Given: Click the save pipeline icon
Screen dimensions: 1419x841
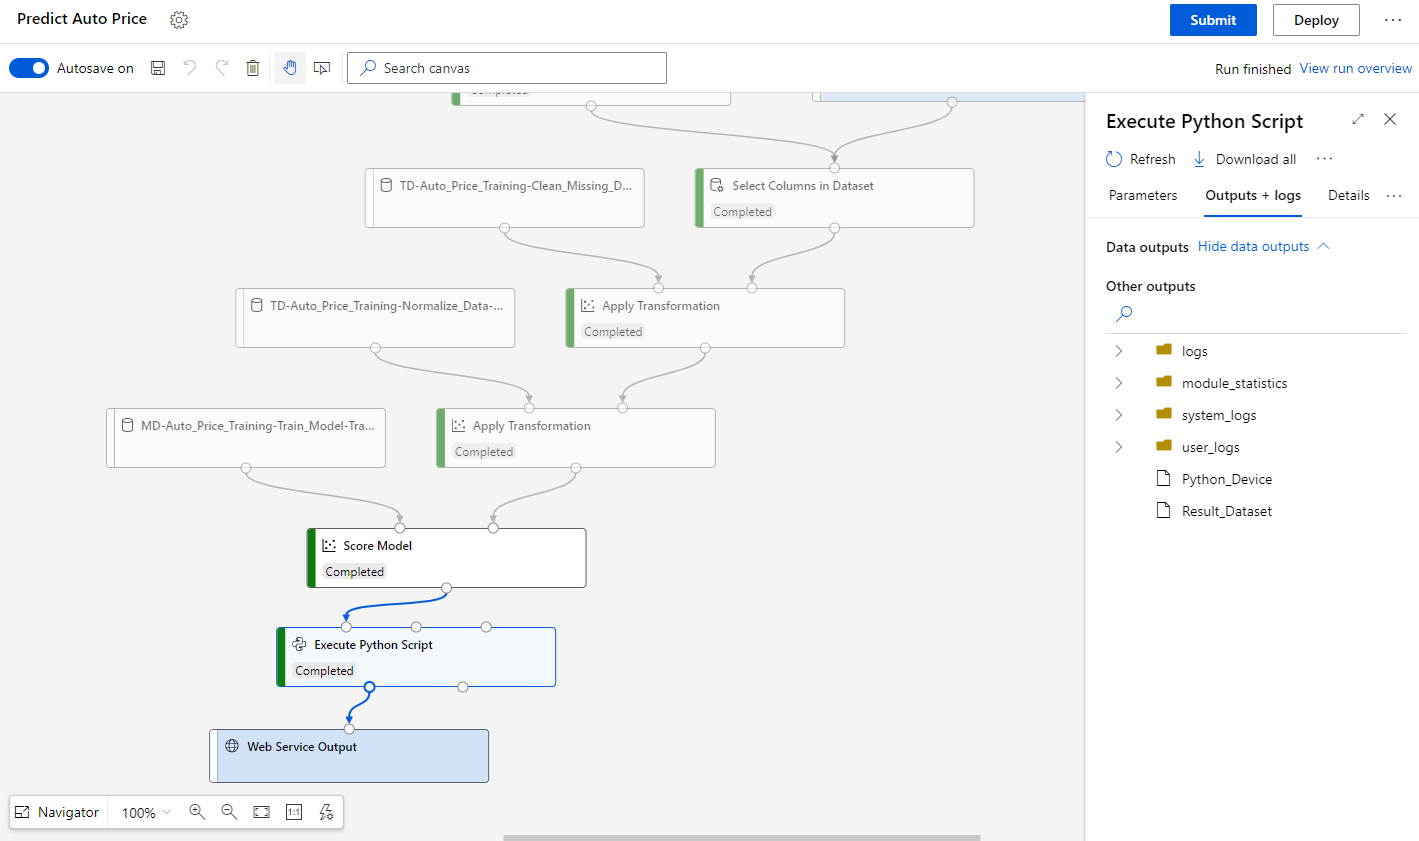Looking at the screenshot, I should coord(158,68).
